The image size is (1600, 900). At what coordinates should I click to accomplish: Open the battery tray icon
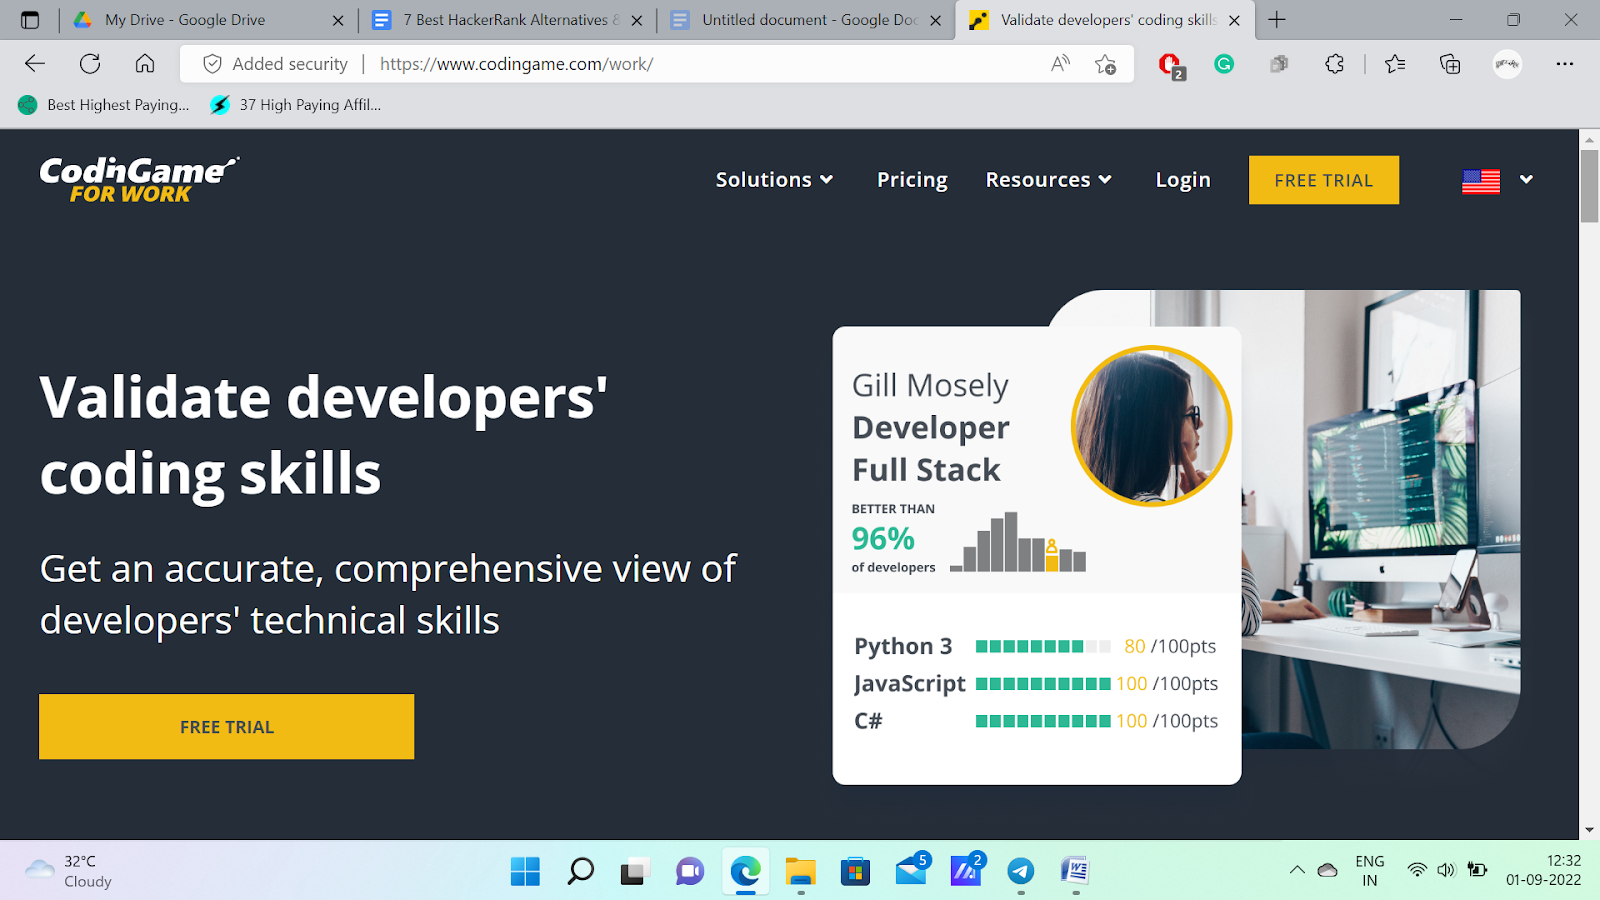point(1477,870)
